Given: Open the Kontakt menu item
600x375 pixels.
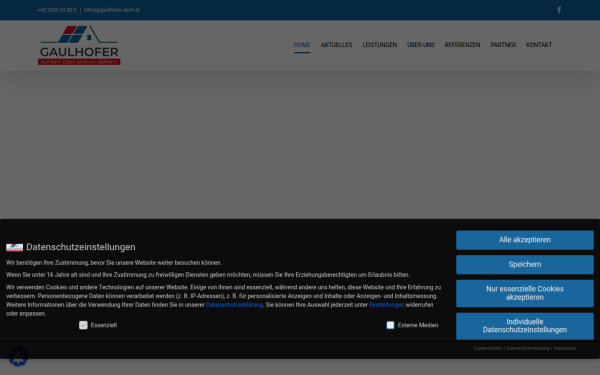Looking at the screenshot, I should 539,45.
